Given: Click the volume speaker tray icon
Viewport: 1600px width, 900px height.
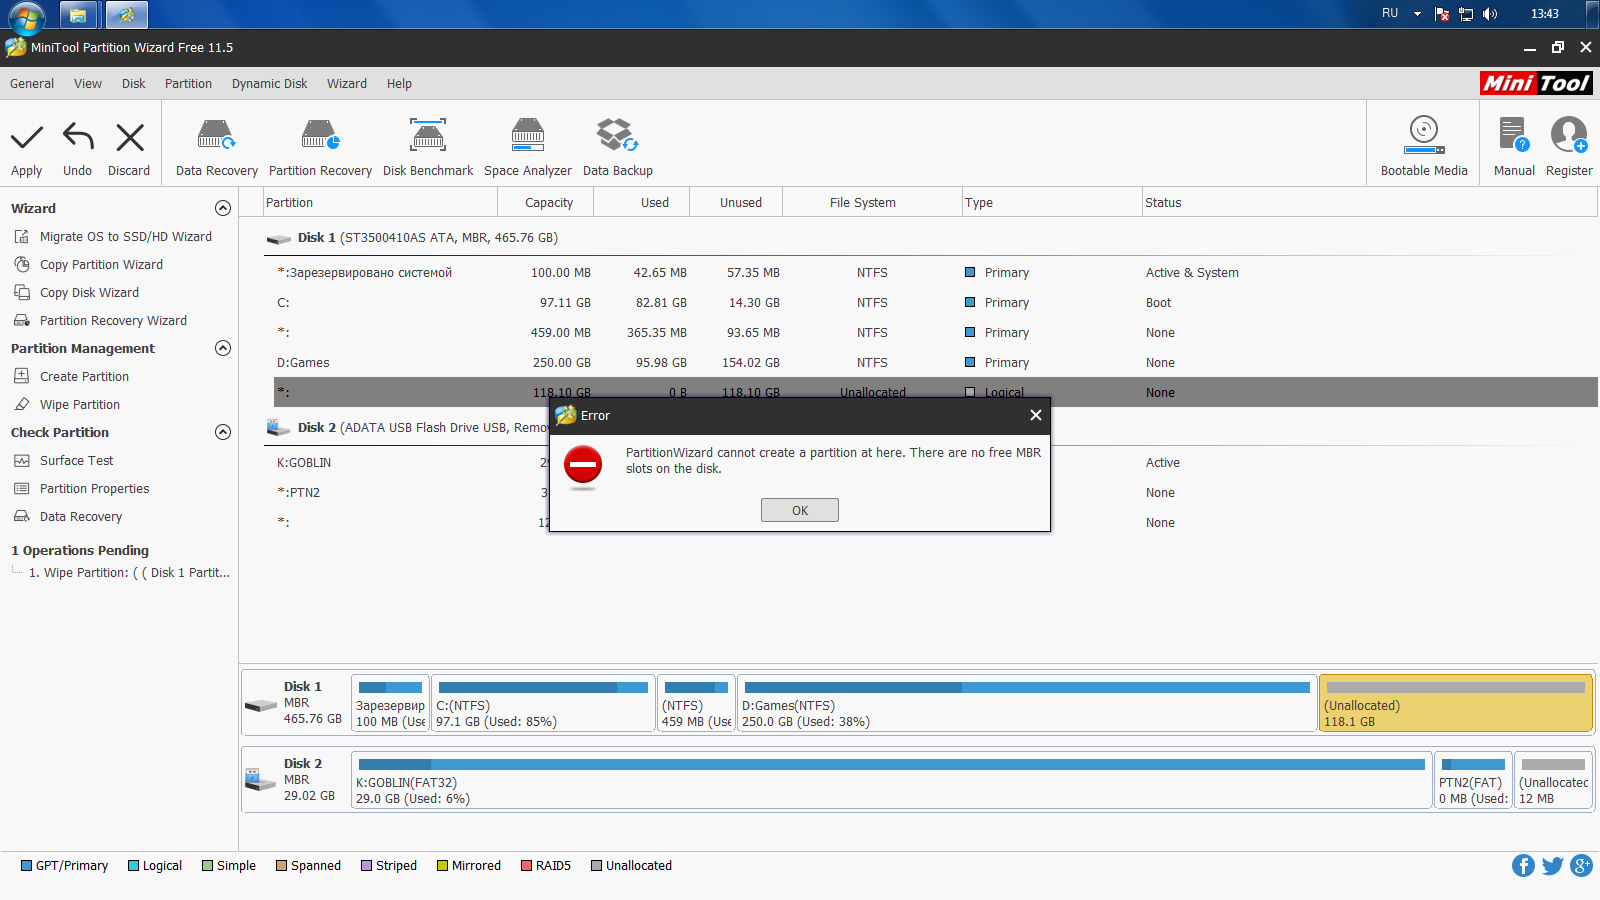Looking at the screenshot, I should pos(1490,14).
